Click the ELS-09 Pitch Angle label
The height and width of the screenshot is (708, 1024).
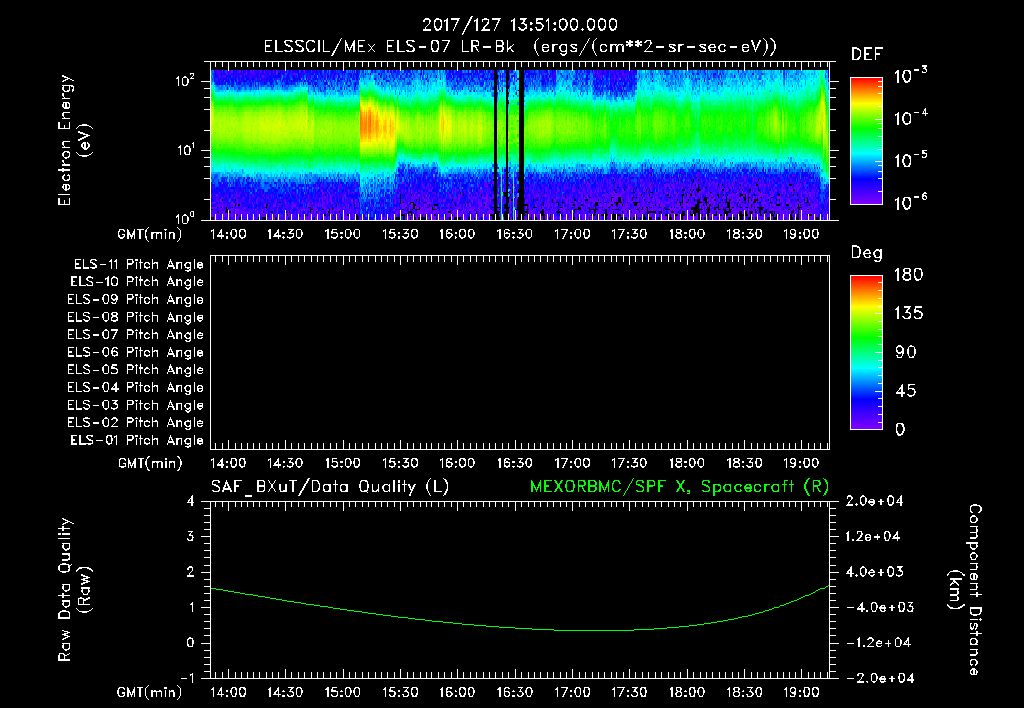pyautogui.click(x=136, y=300)
